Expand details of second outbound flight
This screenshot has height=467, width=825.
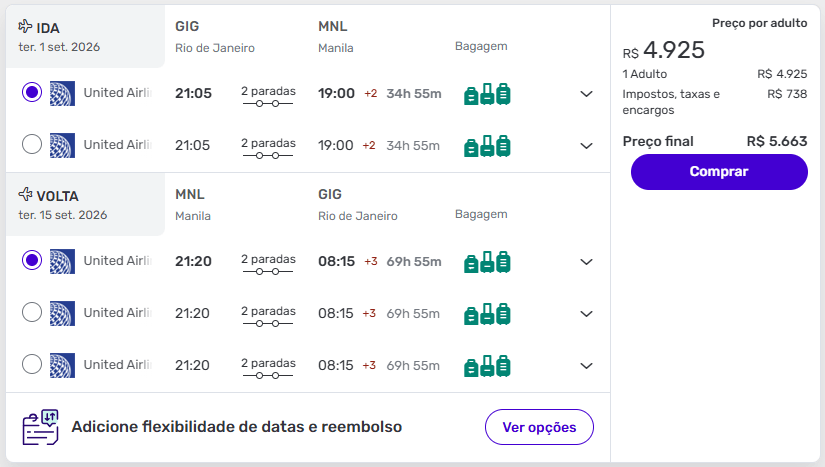(x=587, y=146)
